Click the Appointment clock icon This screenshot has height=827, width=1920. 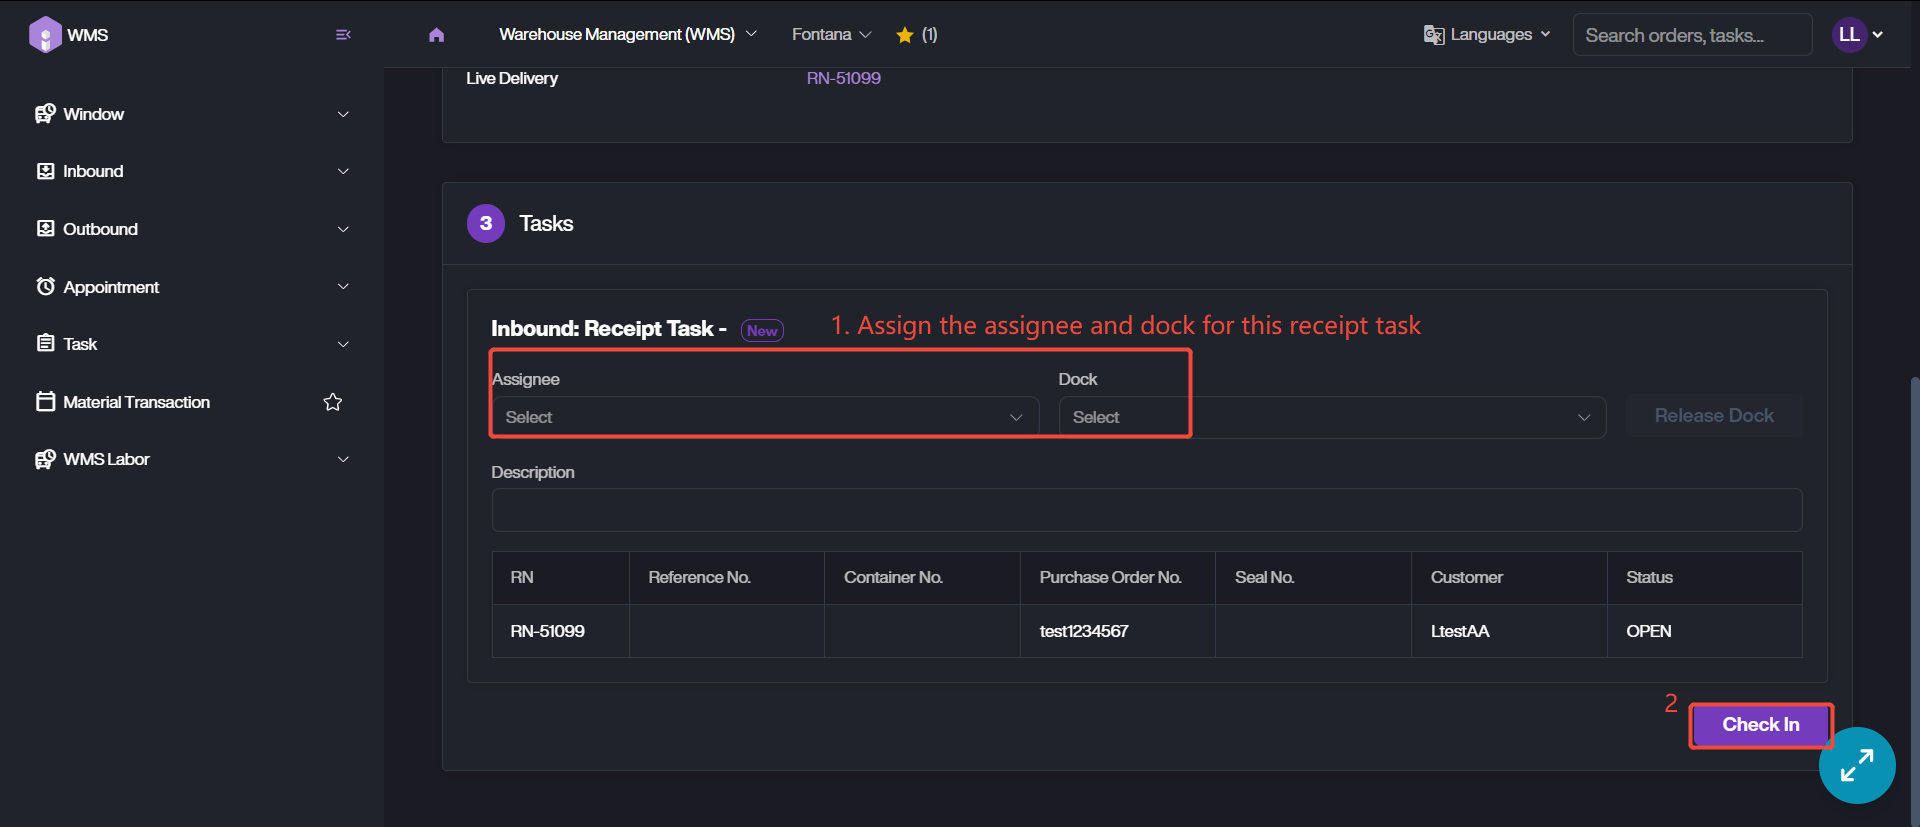click(x=45, y=287)
